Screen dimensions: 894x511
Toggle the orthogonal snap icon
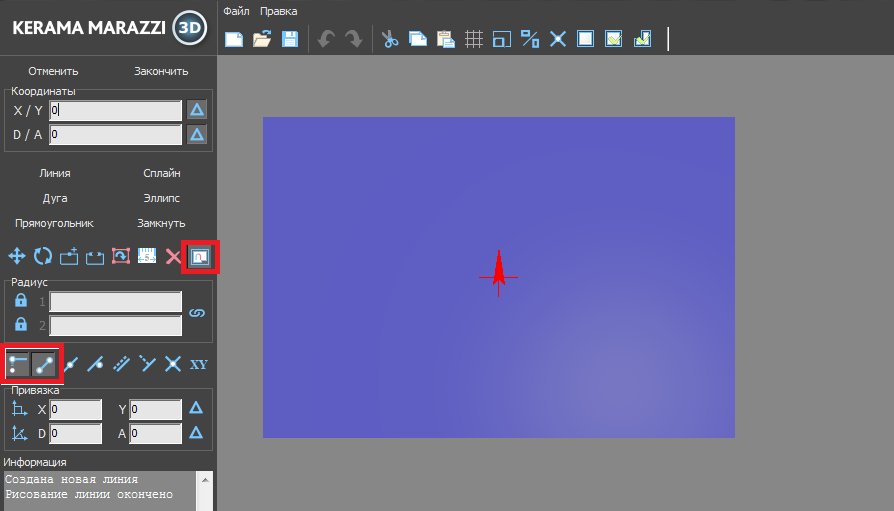(x=18, y=364)
